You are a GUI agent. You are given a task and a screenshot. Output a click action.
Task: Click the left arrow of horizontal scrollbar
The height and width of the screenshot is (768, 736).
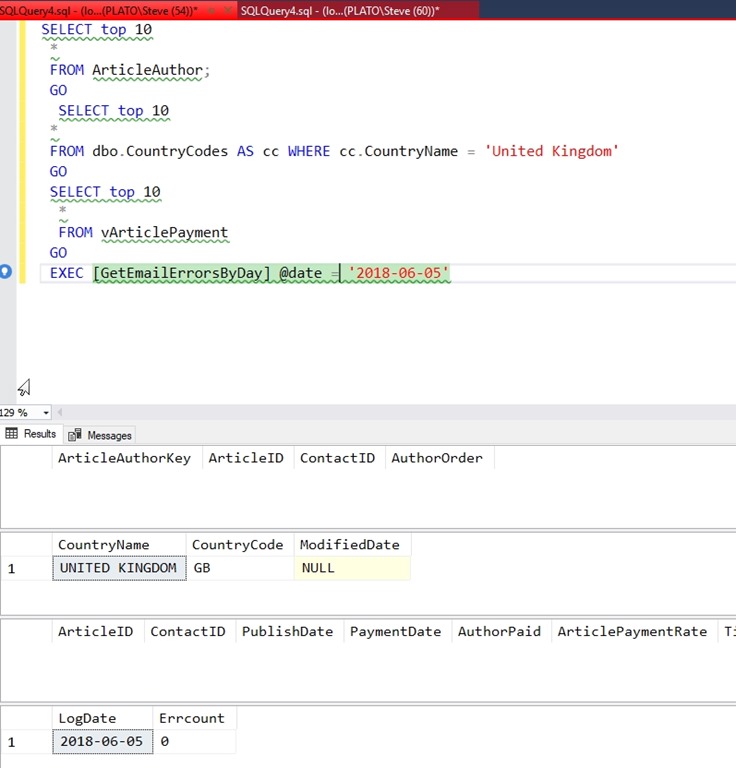[59, 412]
